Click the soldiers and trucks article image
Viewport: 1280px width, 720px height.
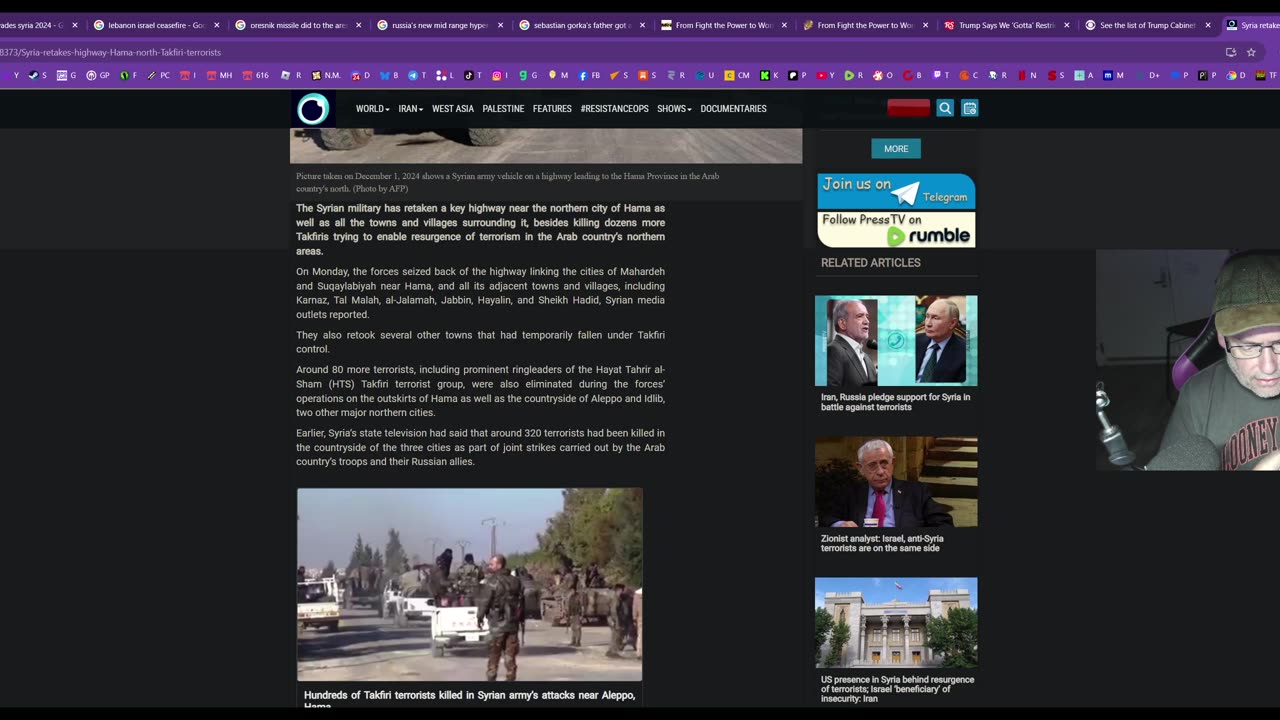[x=470, y=584]
